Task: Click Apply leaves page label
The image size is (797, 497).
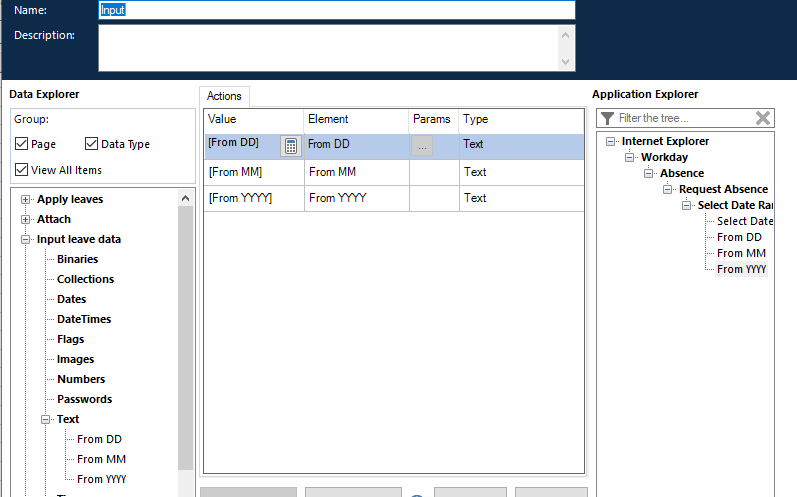Action: tap(70, 199)
